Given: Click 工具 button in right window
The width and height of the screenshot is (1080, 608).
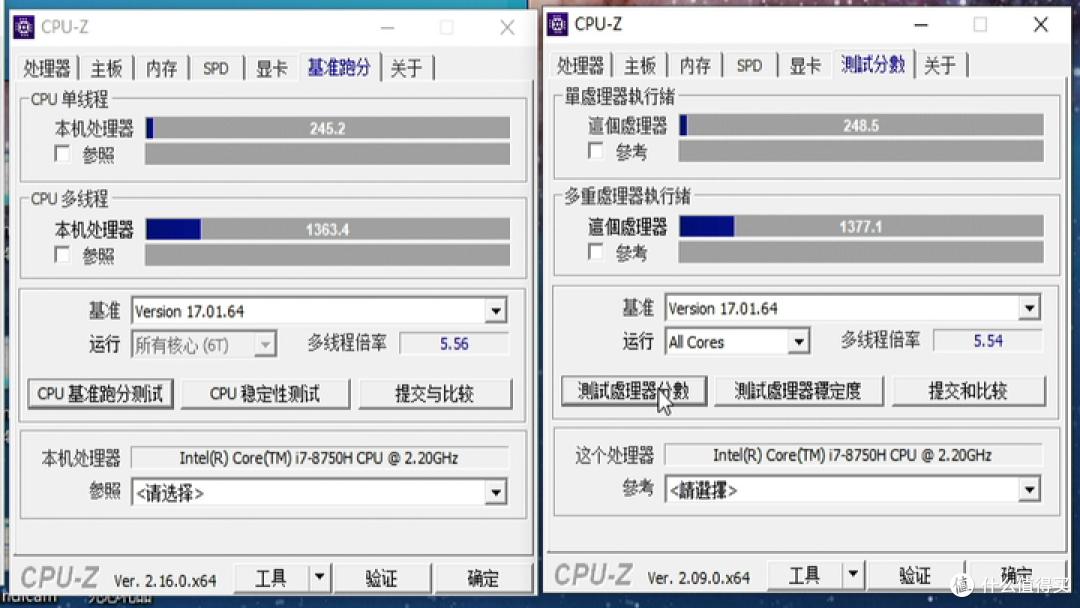Looking at the screenshot, I should (804, 574).
